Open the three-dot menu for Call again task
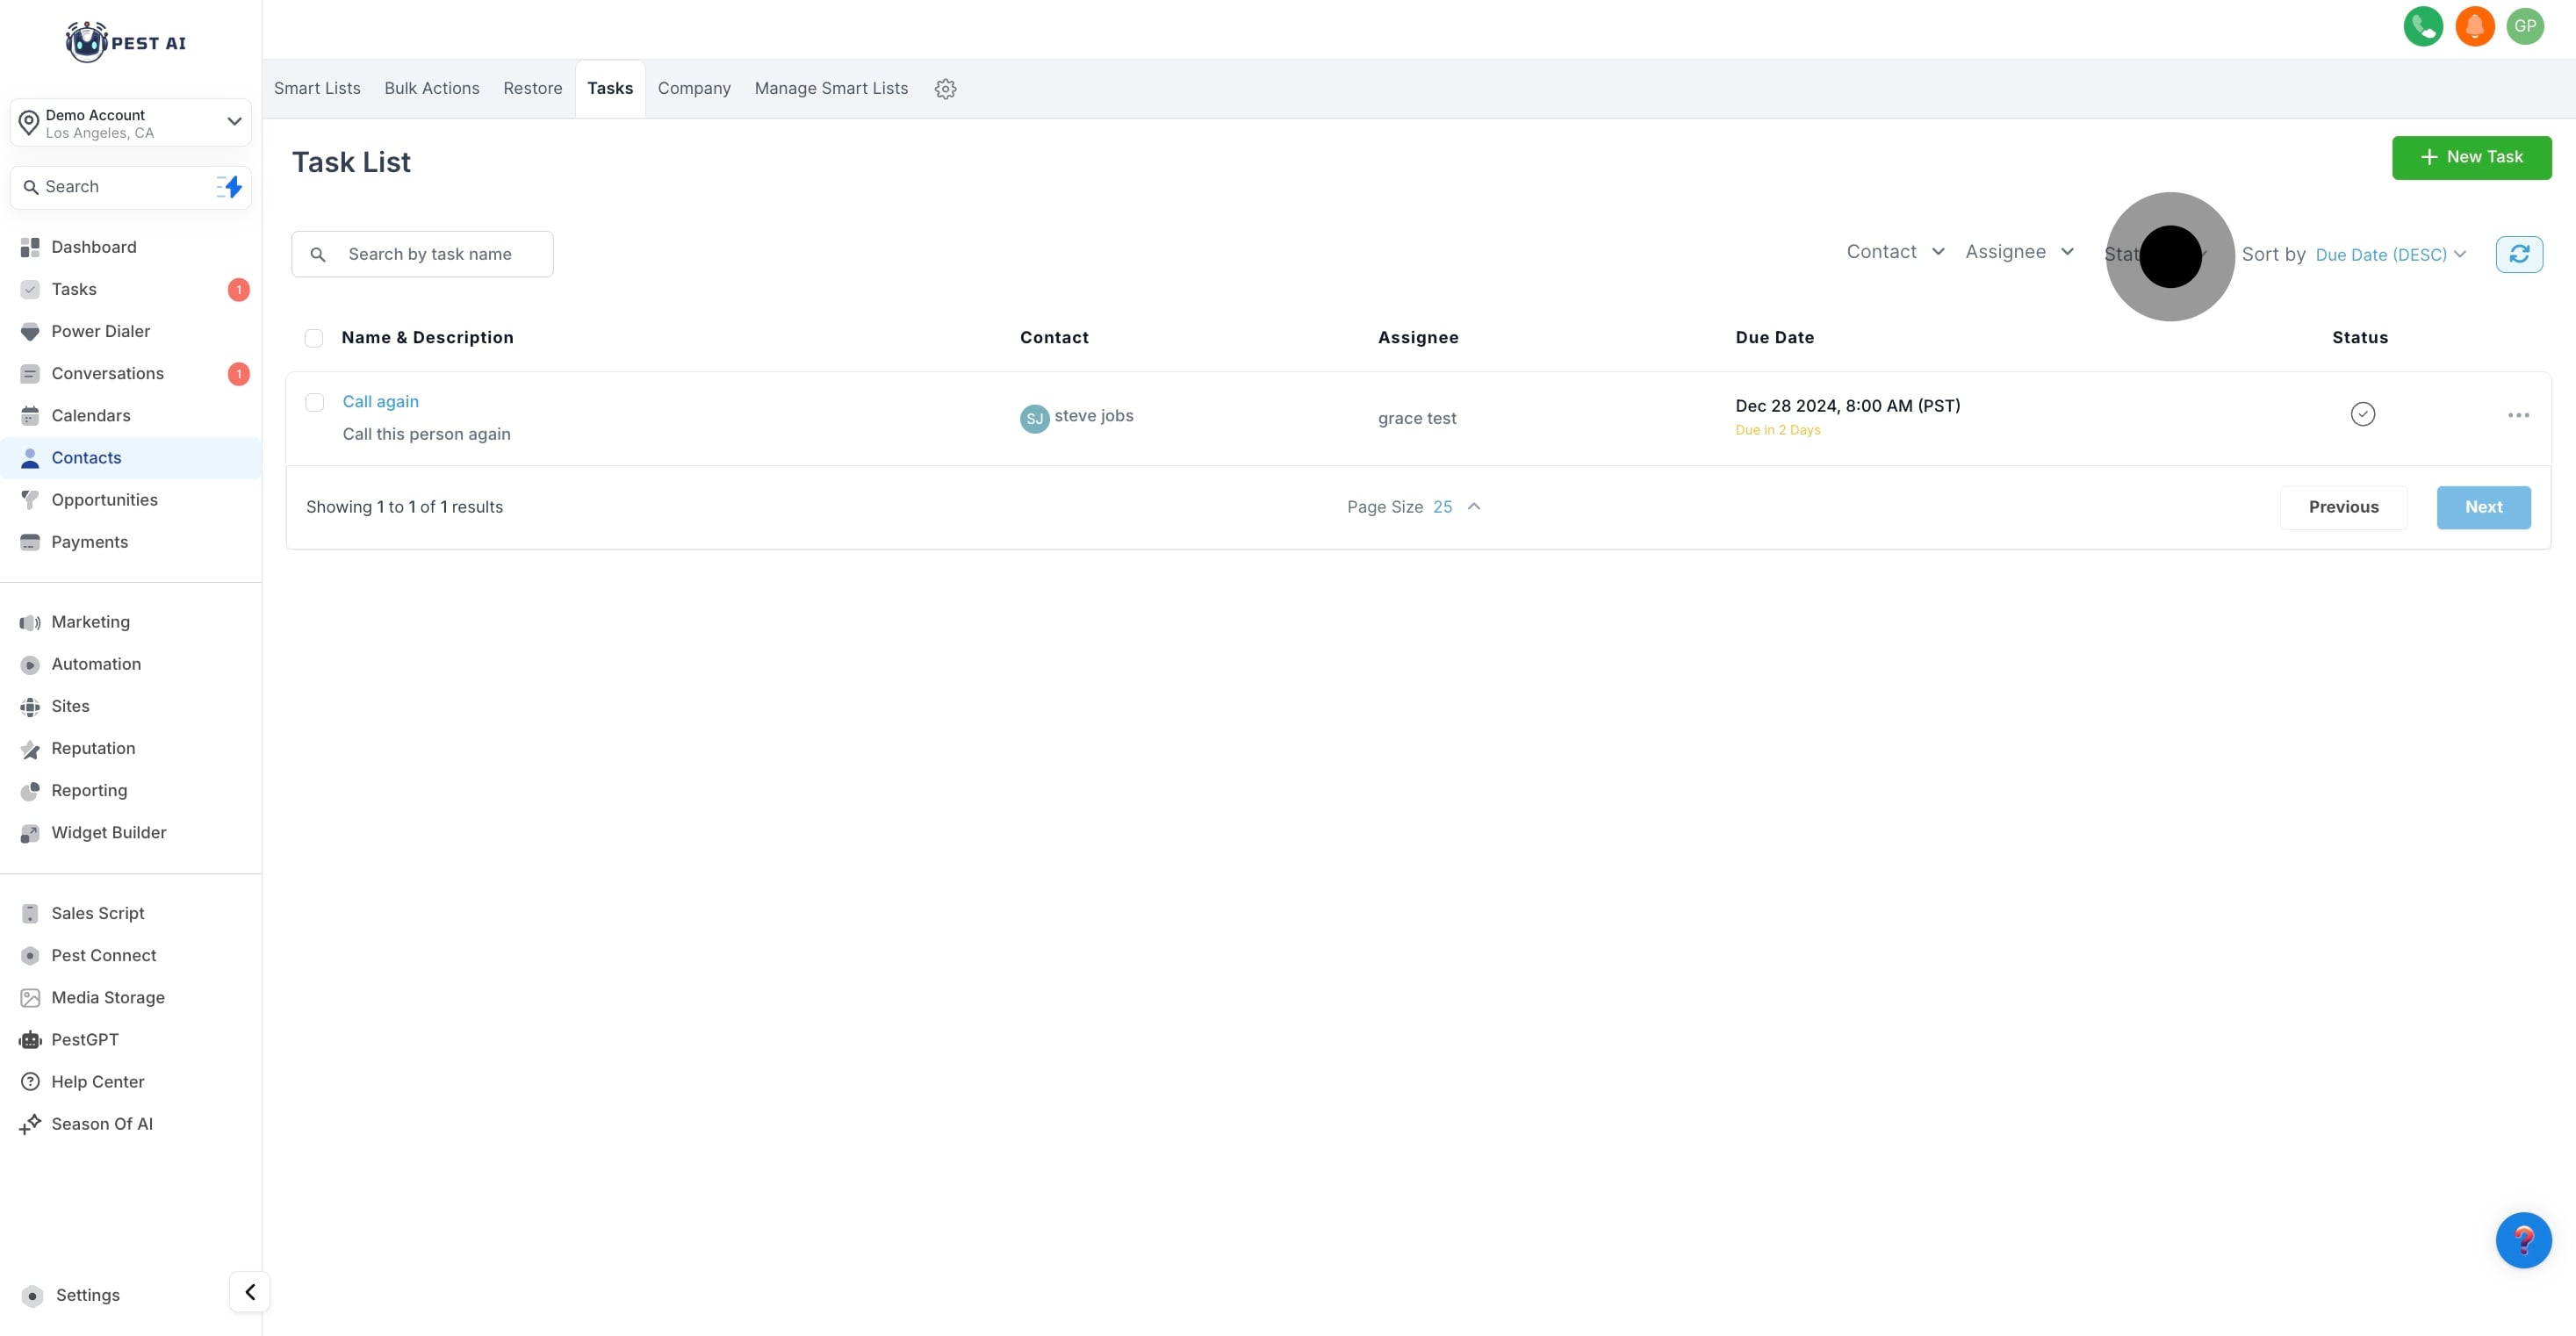2576x1336 pixels. [2517, 415]
